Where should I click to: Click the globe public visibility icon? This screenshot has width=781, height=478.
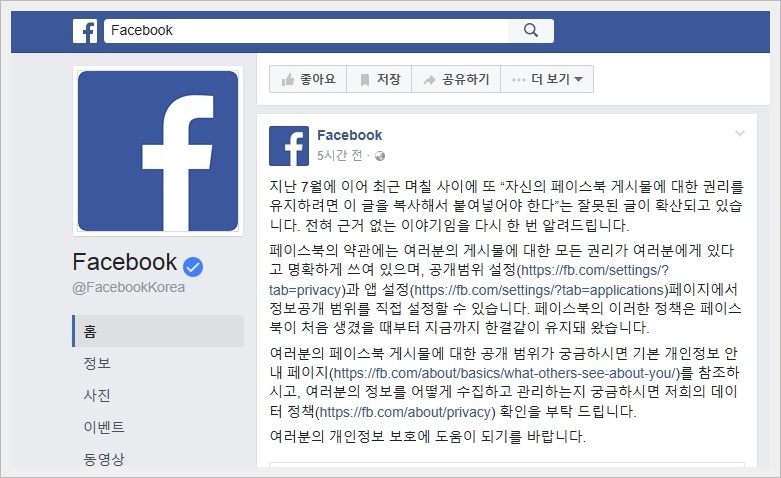(x=380, y=156)
